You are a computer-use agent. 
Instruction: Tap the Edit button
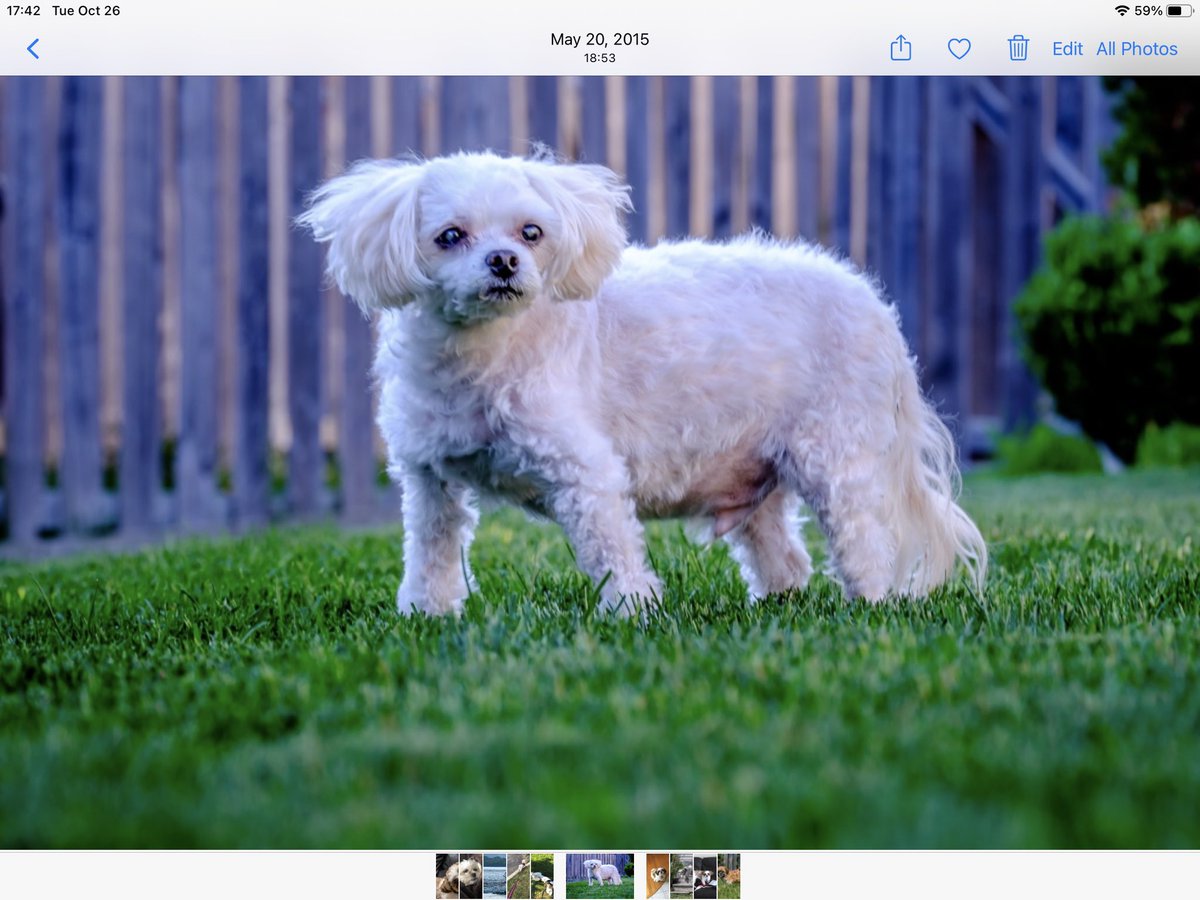(1067, 48)
